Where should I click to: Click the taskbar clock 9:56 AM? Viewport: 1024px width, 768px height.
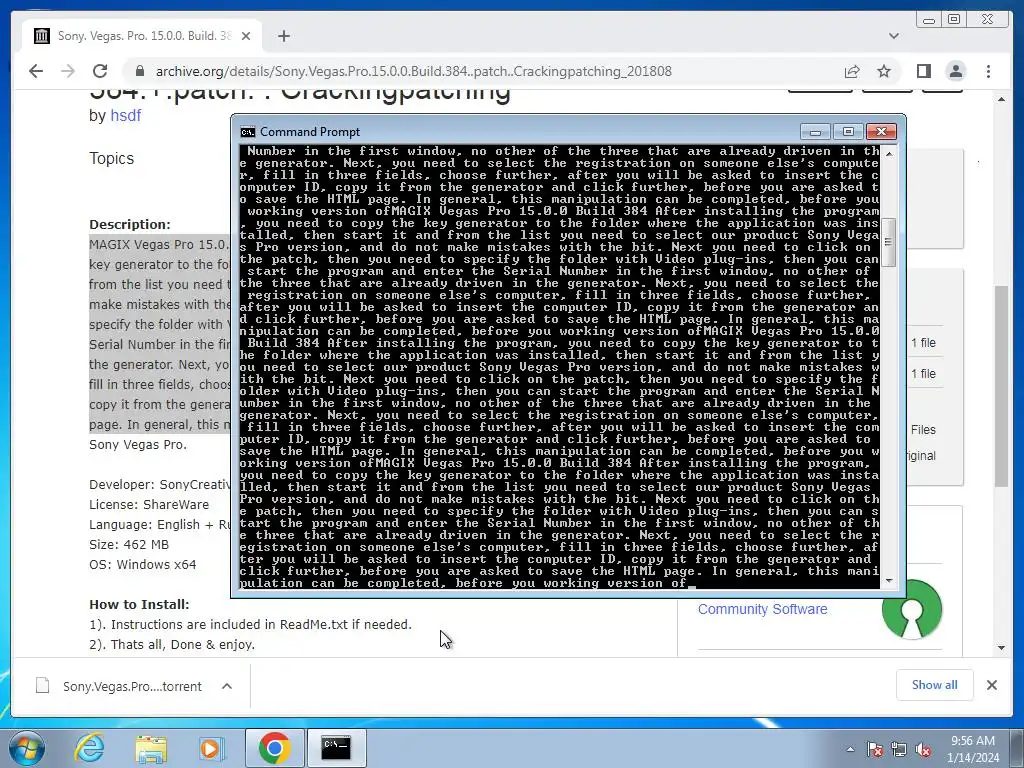tap(972, 741)
